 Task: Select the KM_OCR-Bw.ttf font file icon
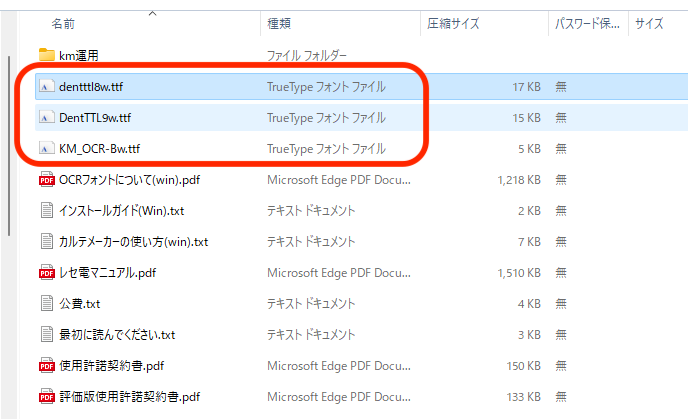coord(46,149)
